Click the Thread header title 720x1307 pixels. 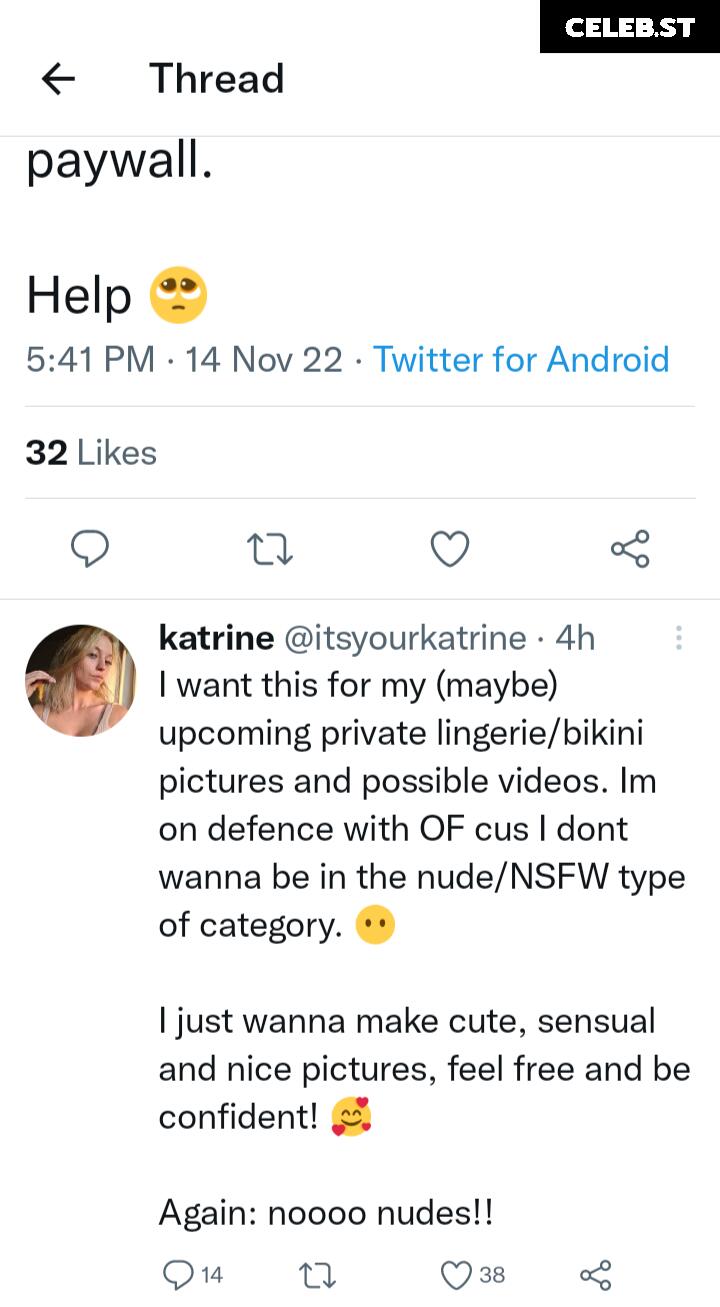pos(217,79)
